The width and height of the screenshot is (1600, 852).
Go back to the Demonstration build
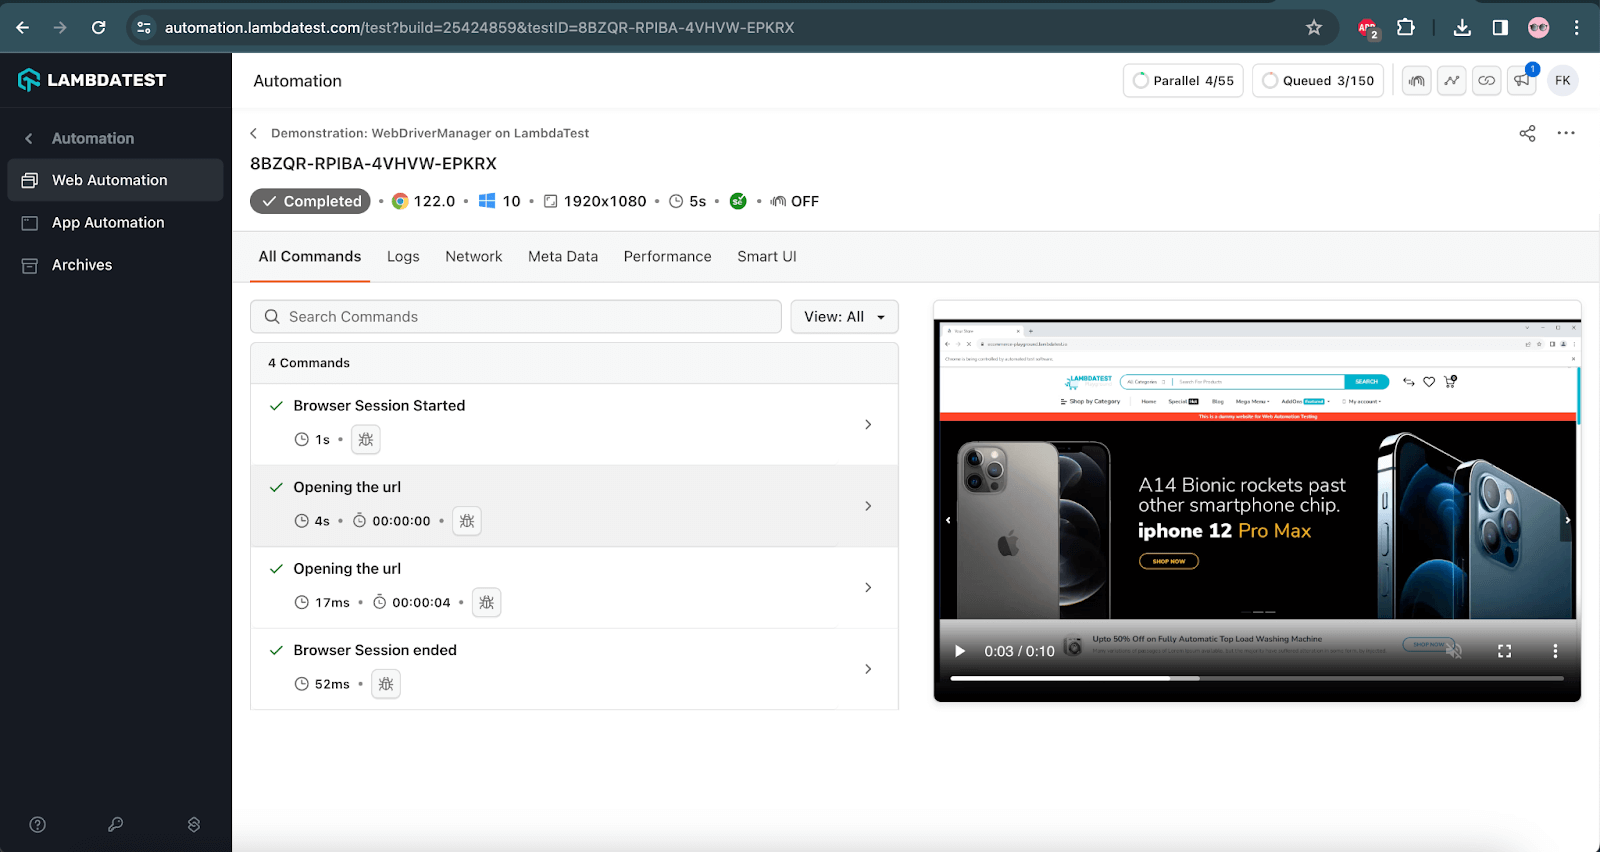pos(254,133)
